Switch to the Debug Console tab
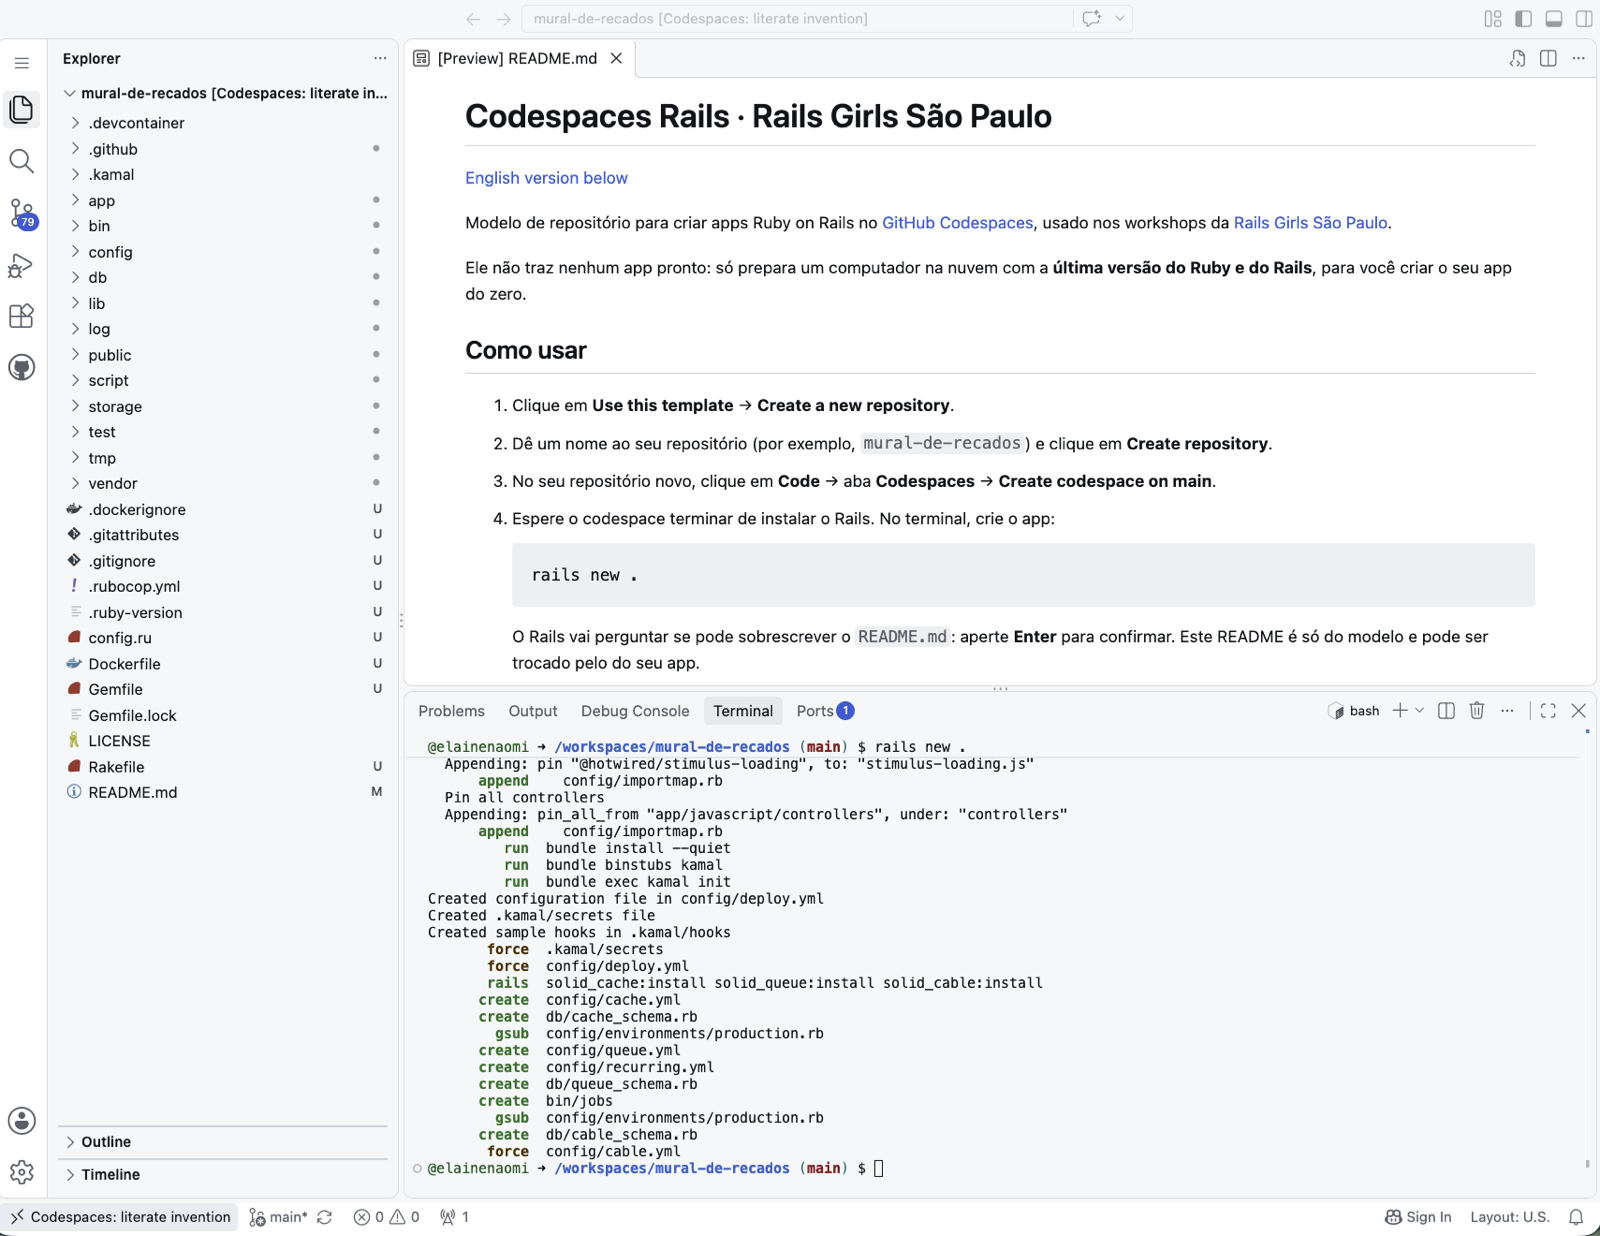The width and height of the screenshot is (1600, 1236). 635,711
